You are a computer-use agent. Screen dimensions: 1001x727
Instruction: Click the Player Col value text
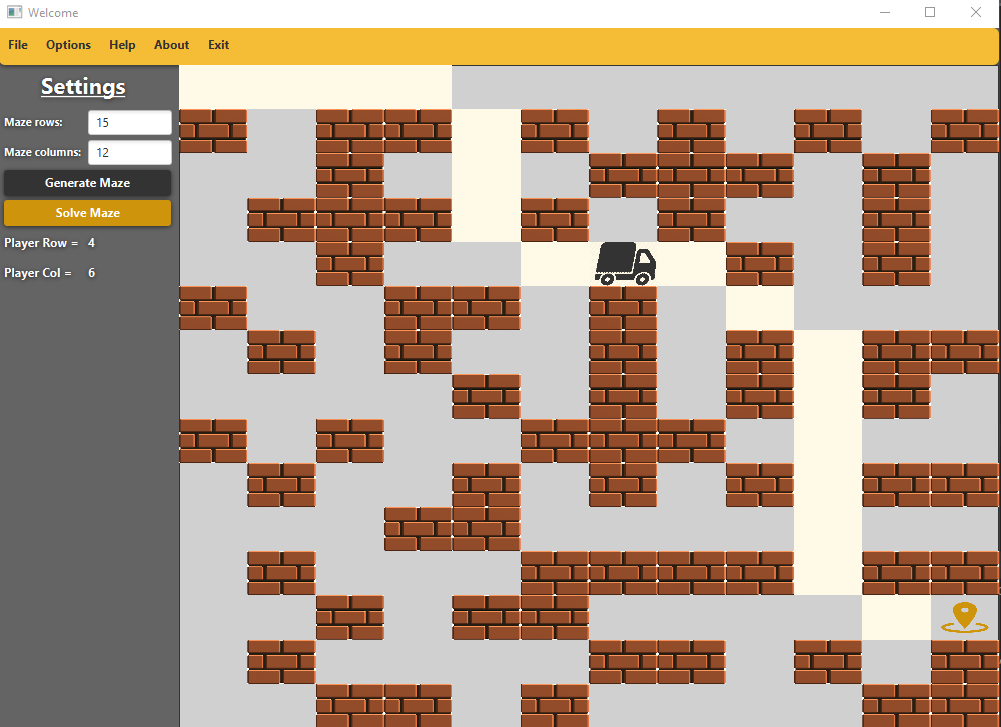pos(91,273)
